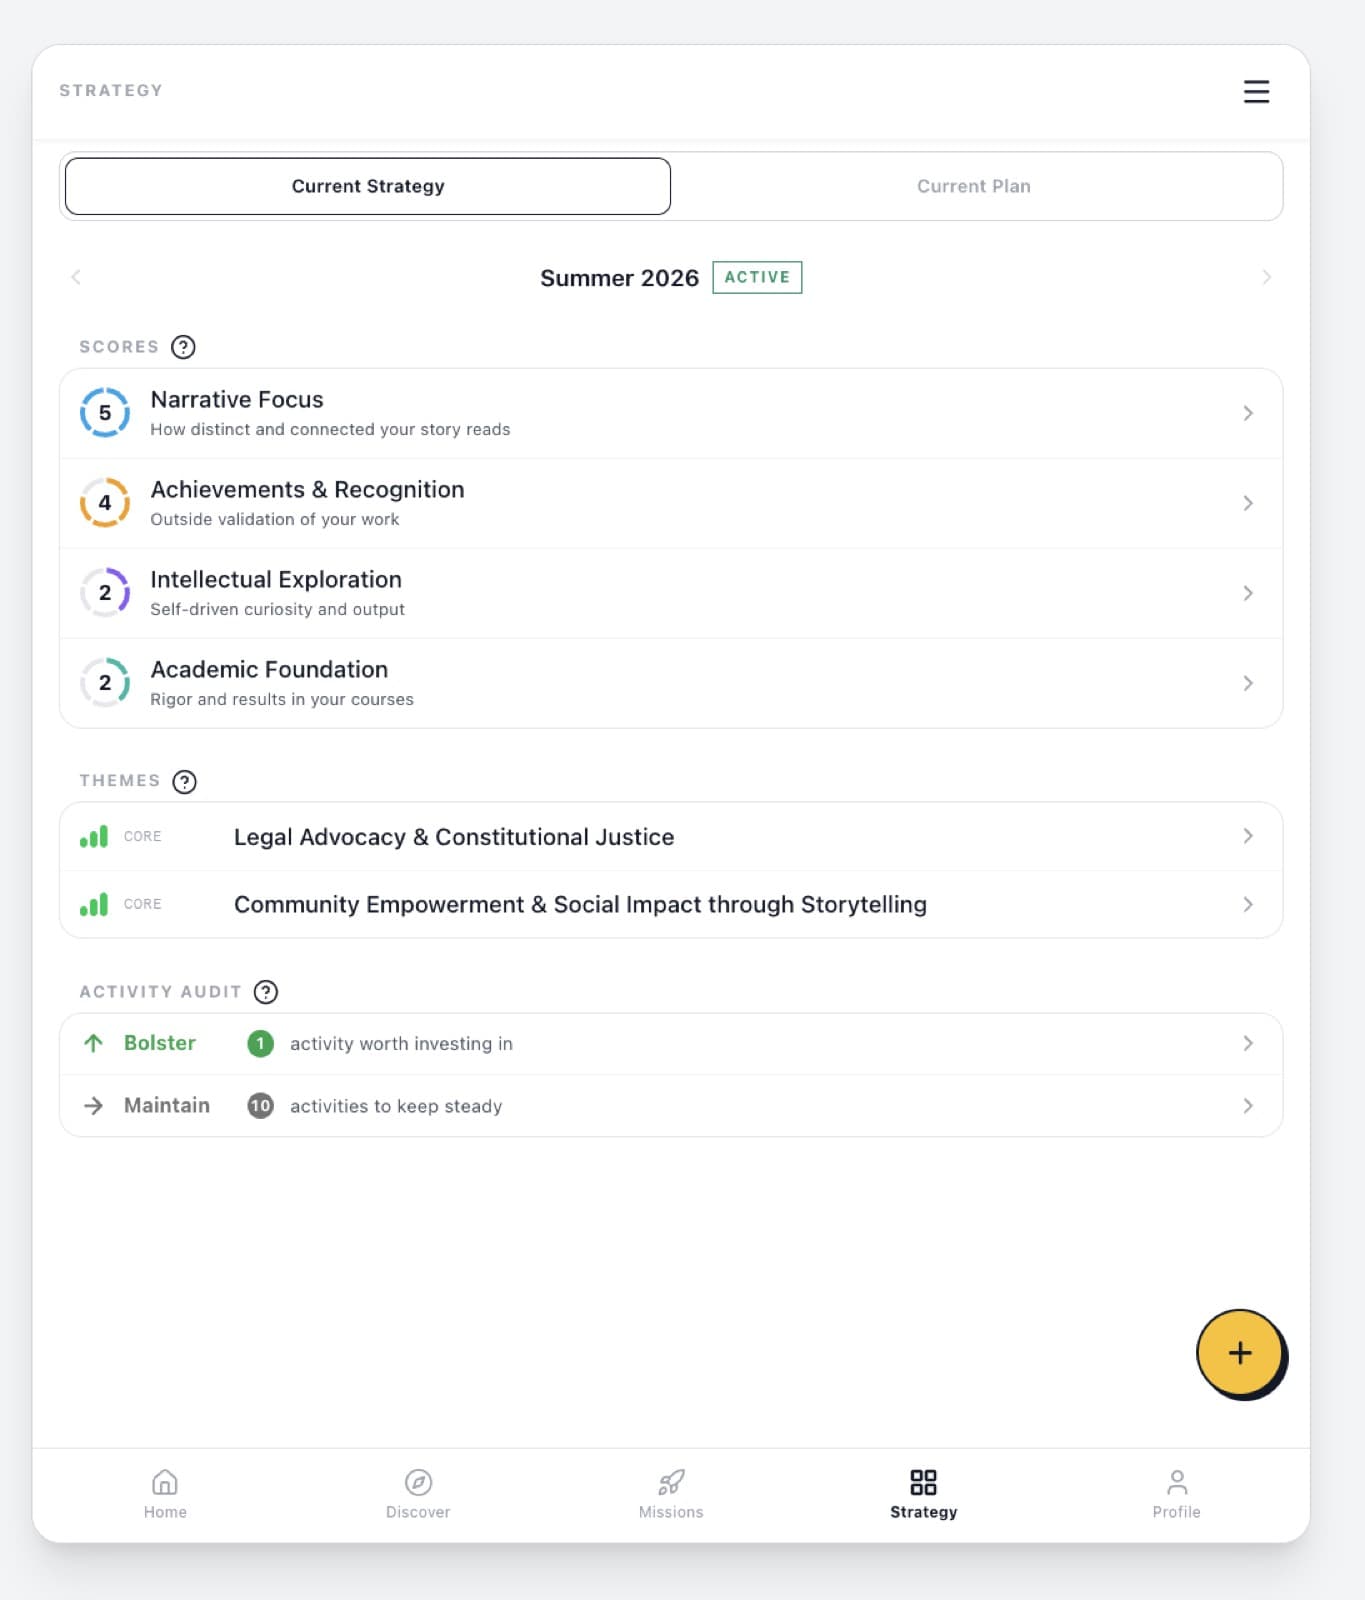Expand the Narrative Focus score row
Screen dimensions: 1365x1600
tap(671, 413)
